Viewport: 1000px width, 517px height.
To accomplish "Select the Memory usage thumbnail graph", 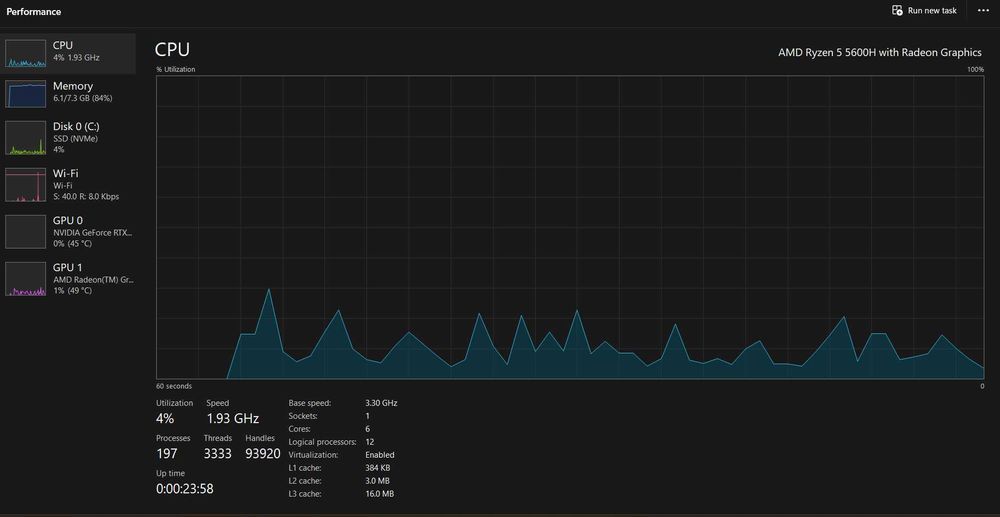I will coord(26,94).
